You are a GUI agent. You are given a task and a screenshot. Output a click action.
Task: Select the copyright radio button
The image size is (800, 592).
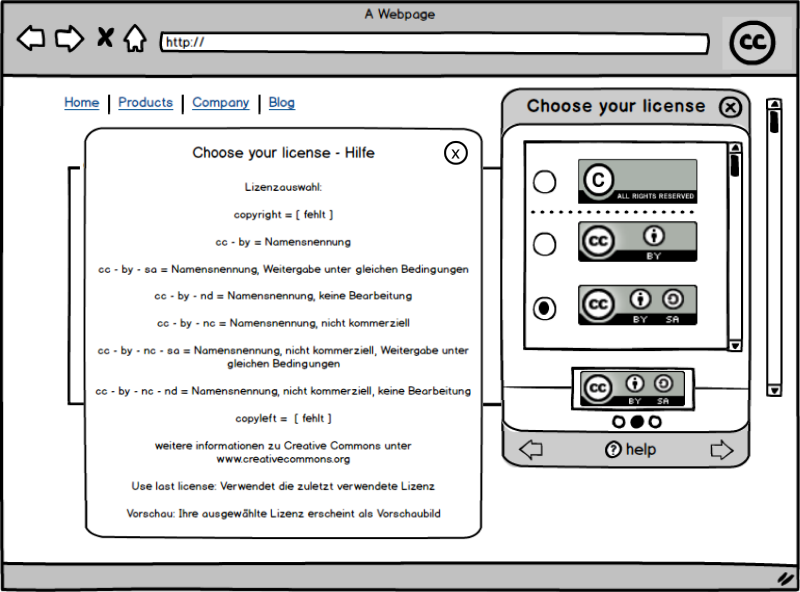tap(544, 181)
